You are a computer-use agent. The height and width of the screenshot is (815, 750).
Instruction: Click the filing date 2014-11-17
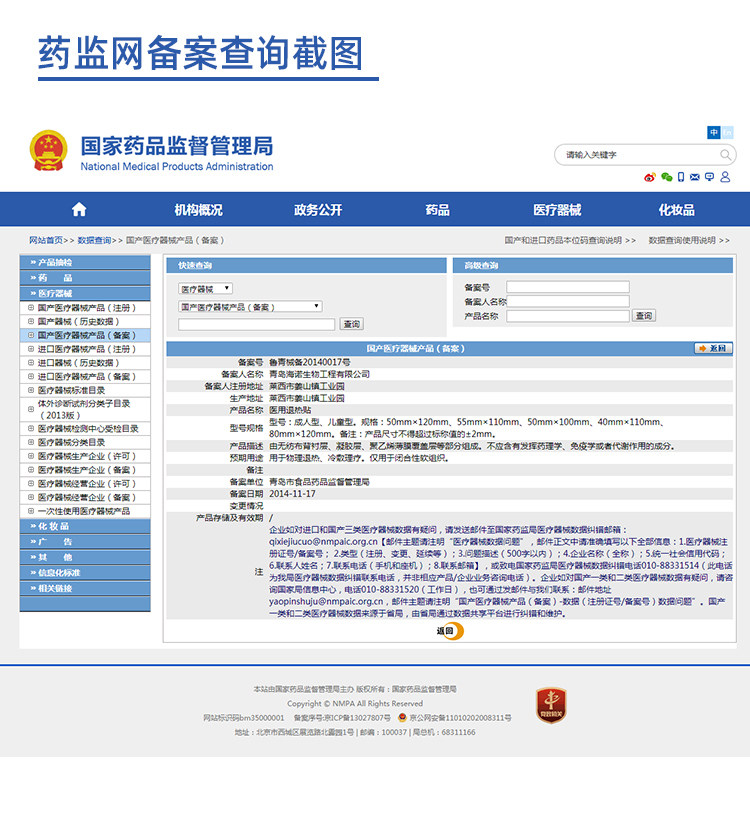pyautogui.click(x=292, y=494)
